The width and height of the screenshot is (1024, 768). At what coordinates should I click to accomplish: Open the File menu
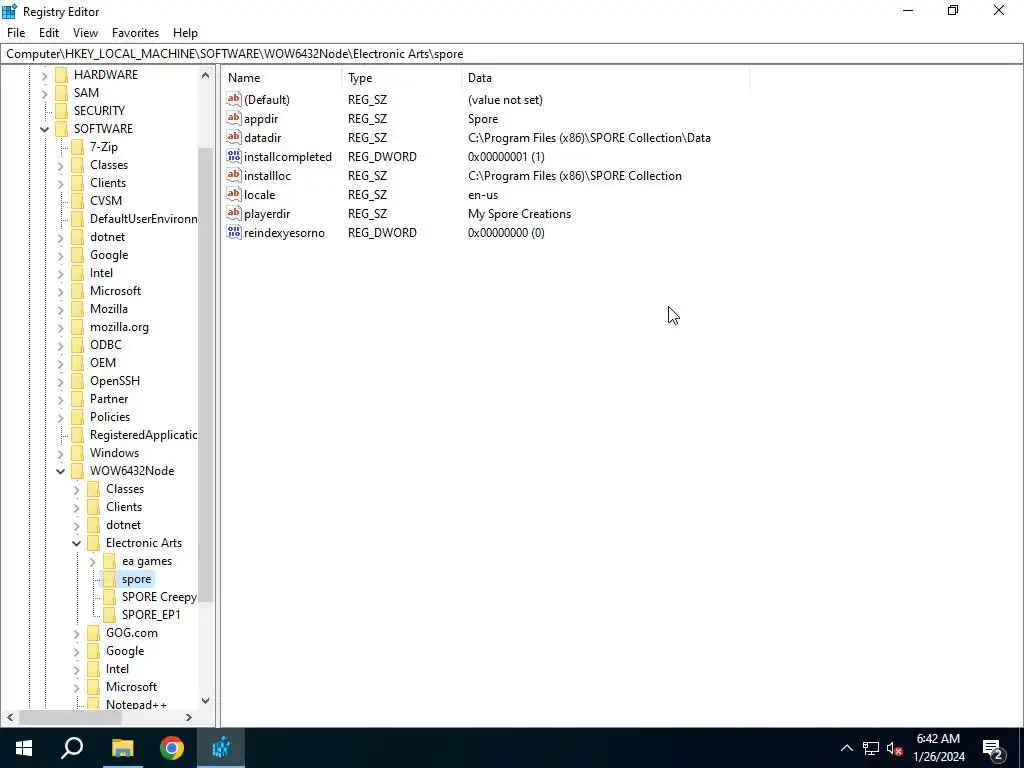(x=16, y=33)
